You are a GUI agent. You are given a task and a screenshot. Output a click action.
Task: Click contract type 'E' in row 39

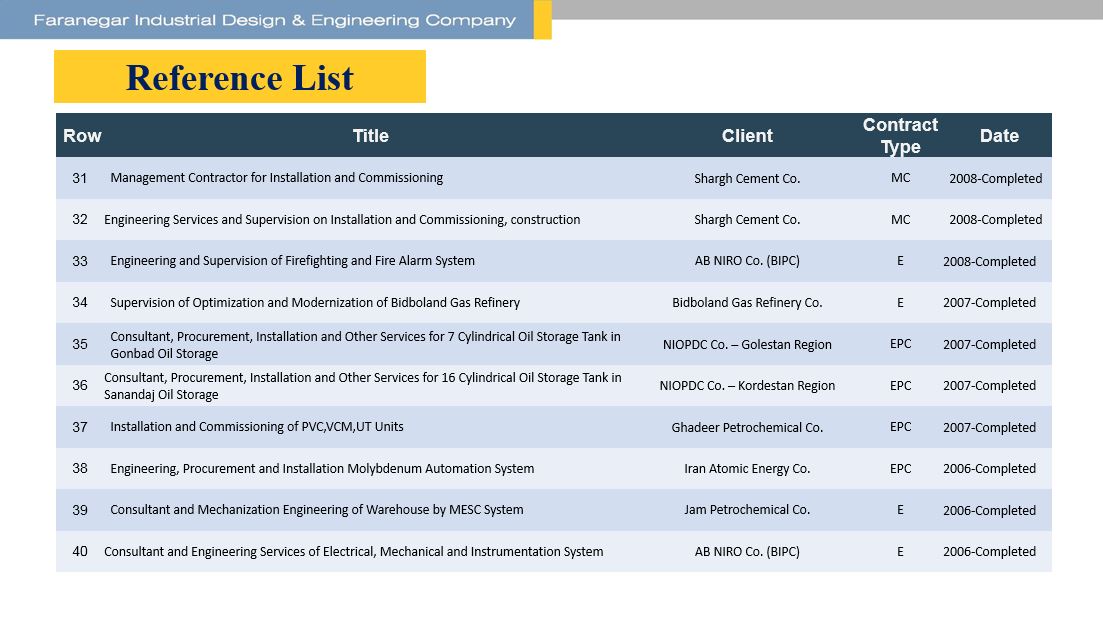900,510
